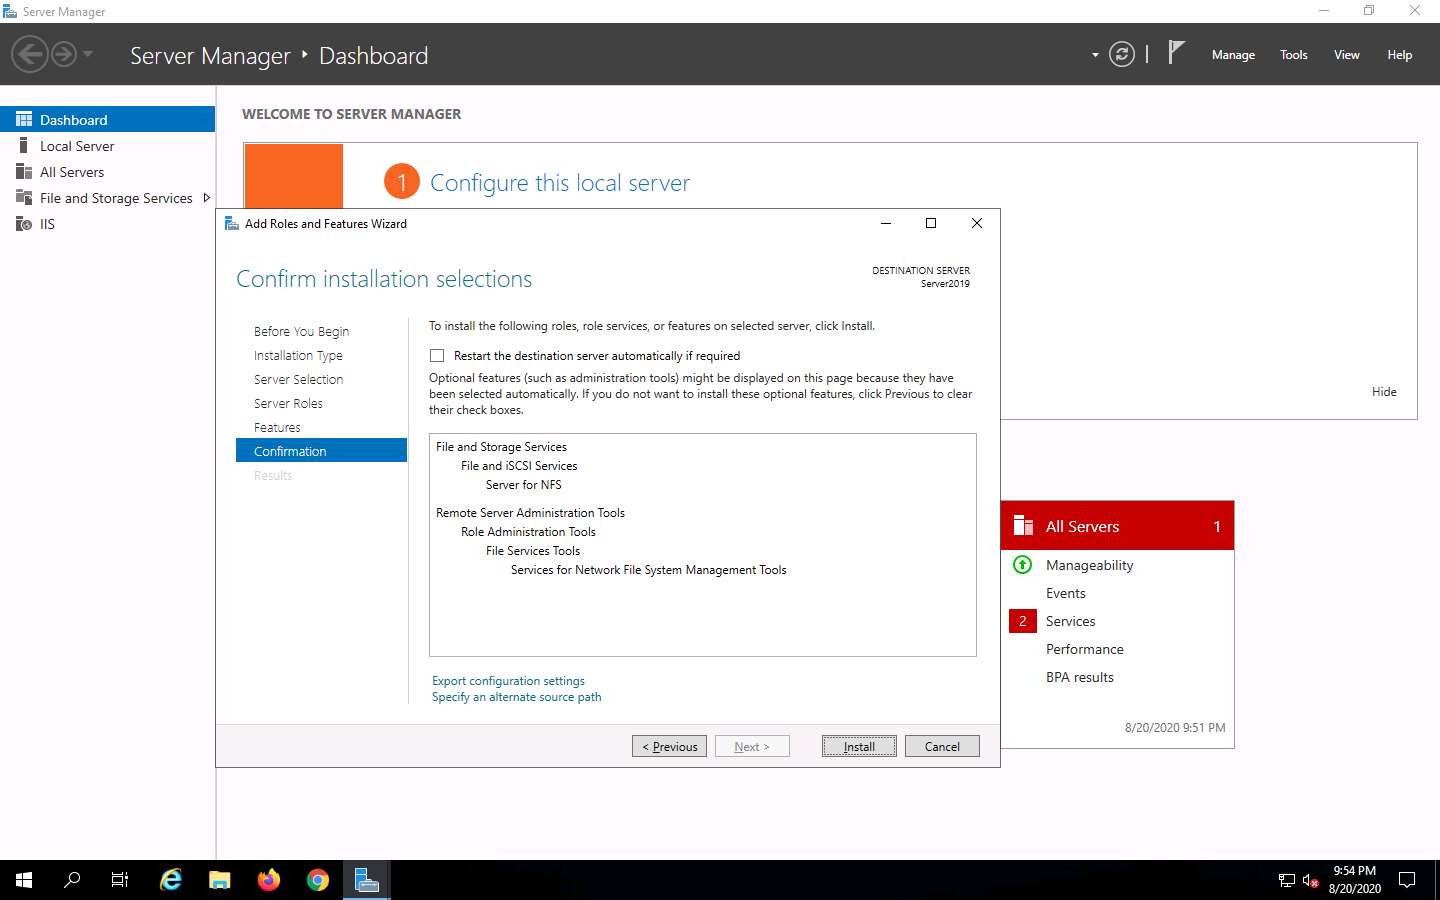Screen dimensions: 1440x900
Task: Click the Previous button in wizard
Action: pyautogui.click(x=669, y=746)
